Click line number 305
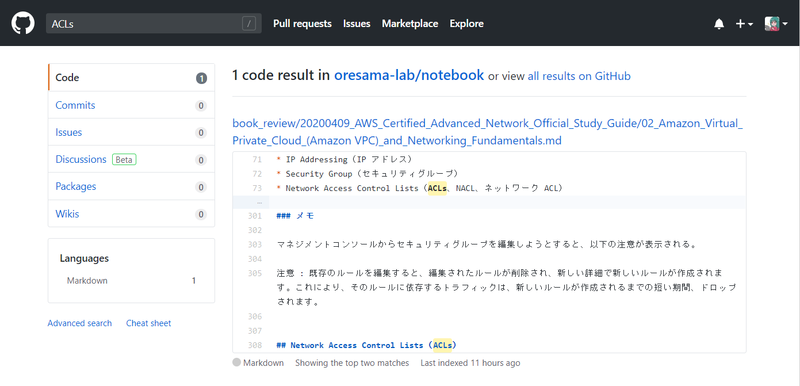Screen dimensions: 800x386 tap(255, 273)
